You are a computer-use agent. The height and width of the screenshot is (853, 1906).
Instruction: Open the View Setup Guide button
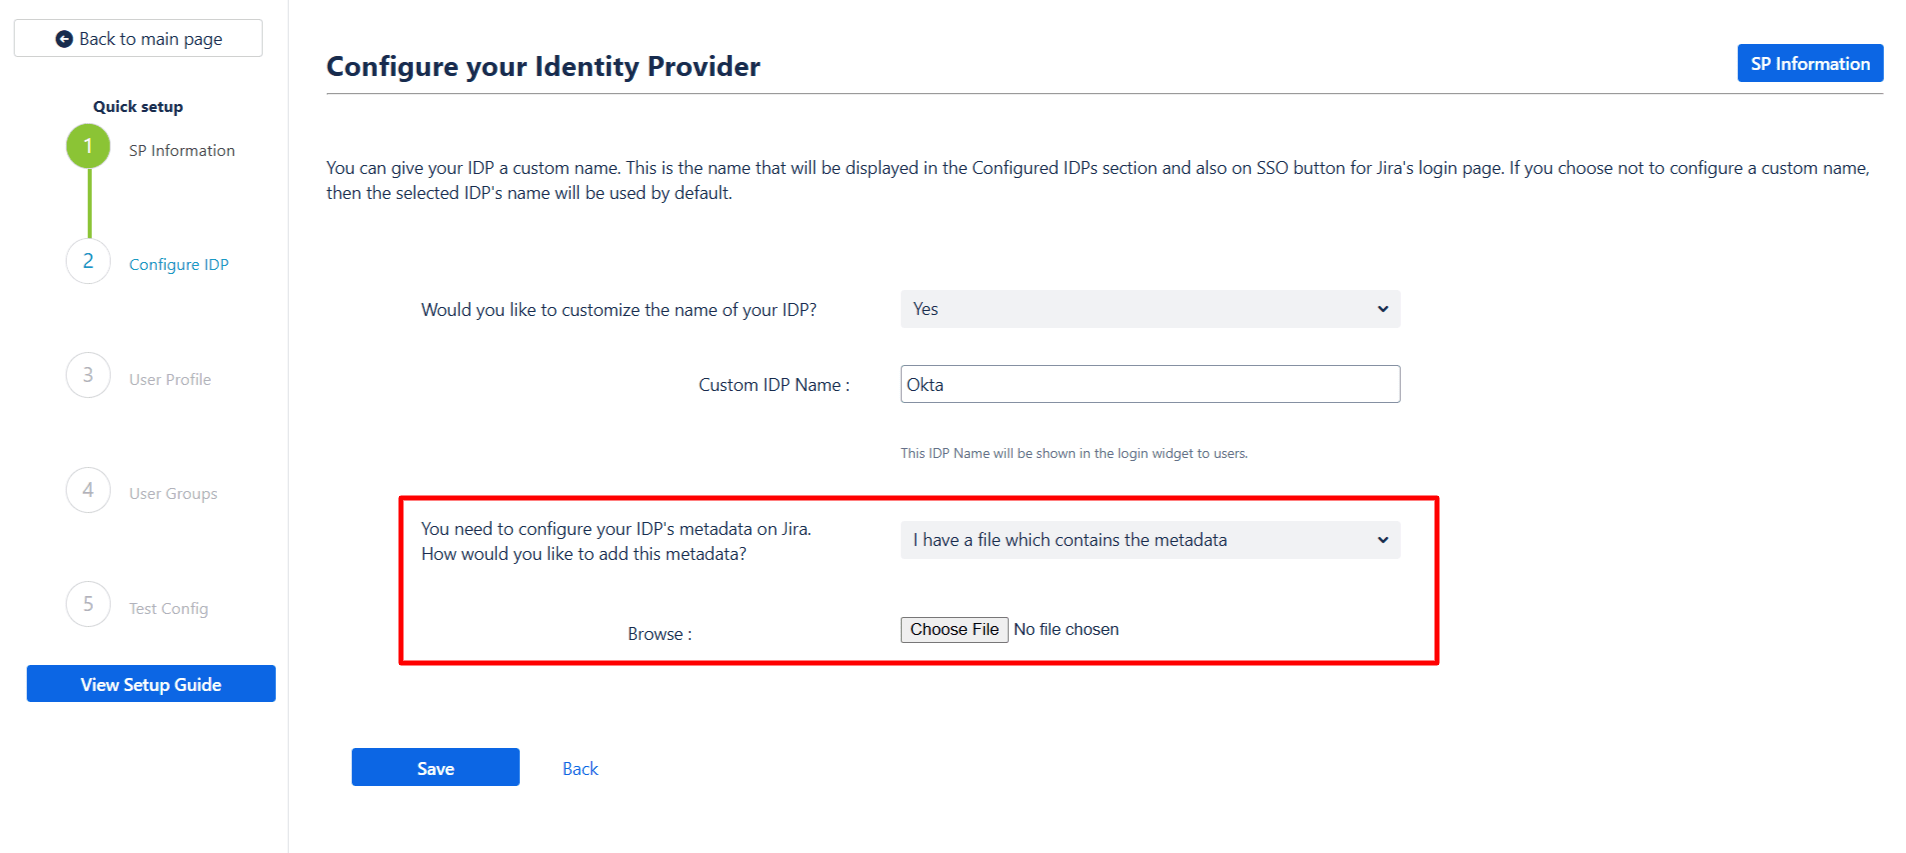tap(151, 684)
